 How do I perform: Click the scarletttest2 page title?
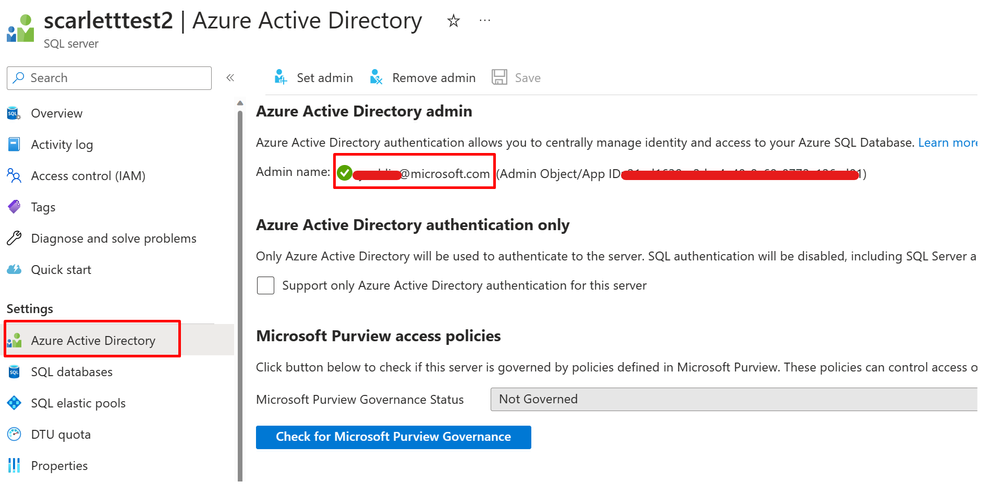click(108, 20)
